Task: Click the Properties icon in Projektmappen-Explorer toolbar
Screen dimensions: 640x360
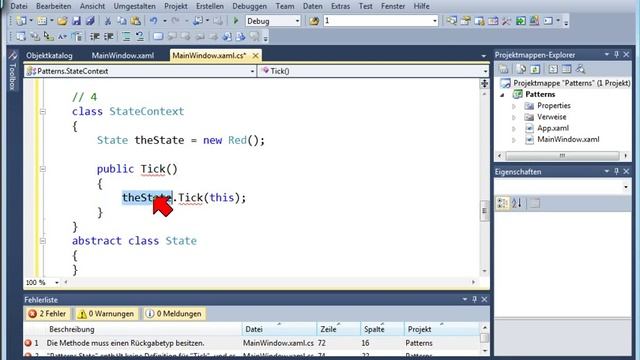Action: coord(503,69)
